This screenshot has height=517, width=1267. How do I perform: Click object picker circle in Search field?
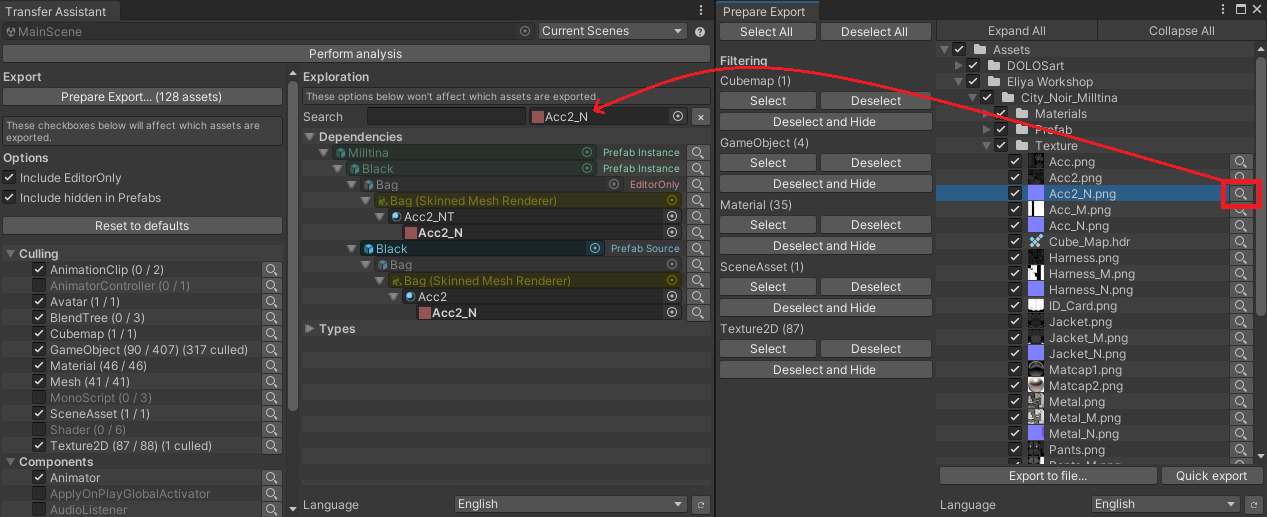tap(678, 117)
